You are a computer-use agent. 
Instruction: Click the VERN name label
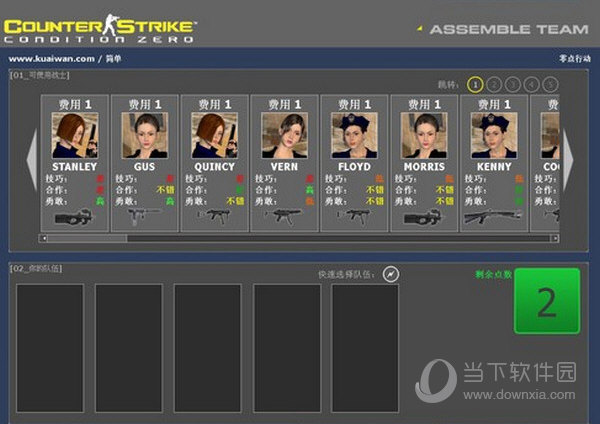click(284, 167)
